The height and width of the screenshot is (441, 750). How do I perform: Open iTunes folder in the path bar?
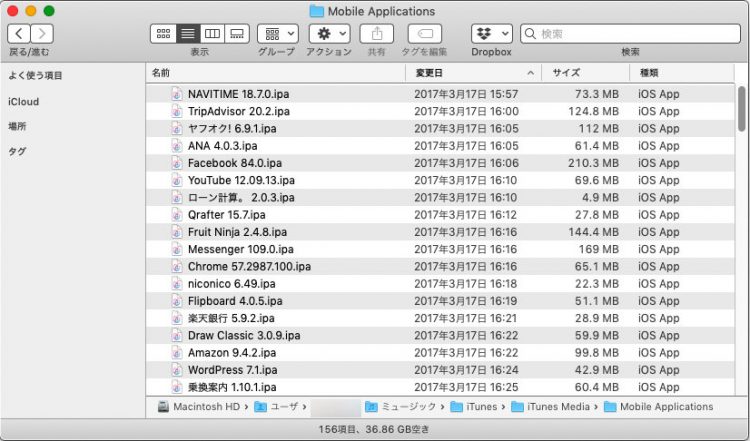(x=474, y=407)
